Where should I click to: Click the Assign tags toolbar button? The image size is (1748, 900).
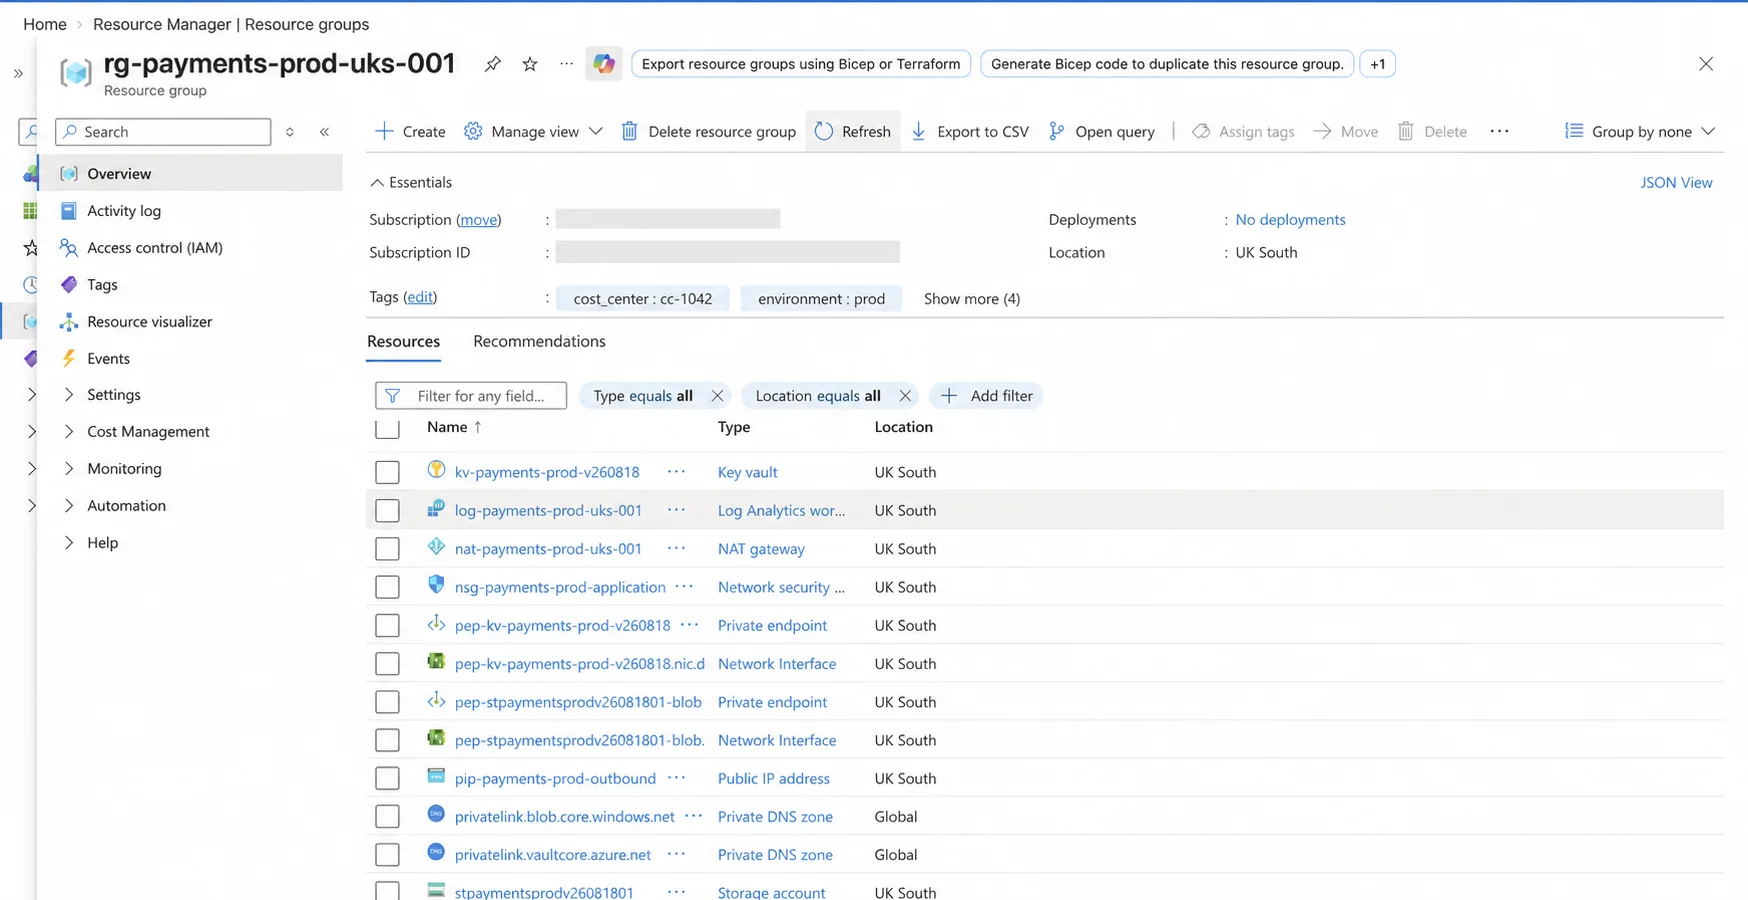[1243, 132]
